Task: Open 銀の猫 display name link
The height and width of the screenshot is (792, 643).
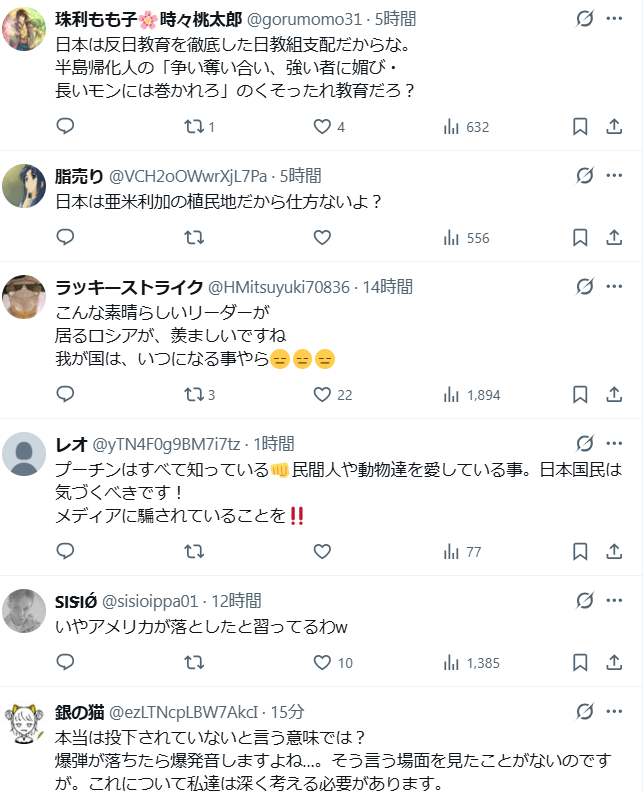Action: [x=79, y=711]
